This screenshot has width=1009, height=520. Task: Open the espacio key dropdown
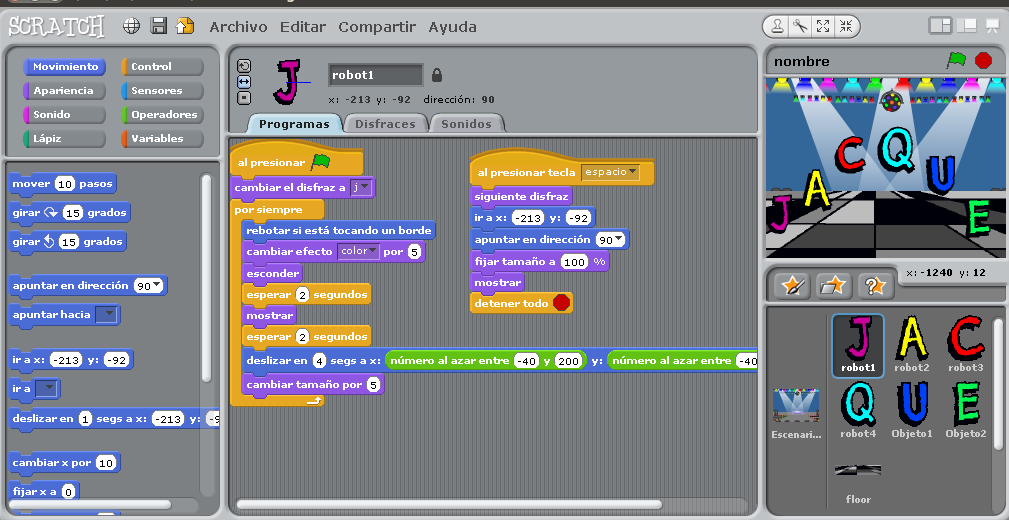point(610,172)
